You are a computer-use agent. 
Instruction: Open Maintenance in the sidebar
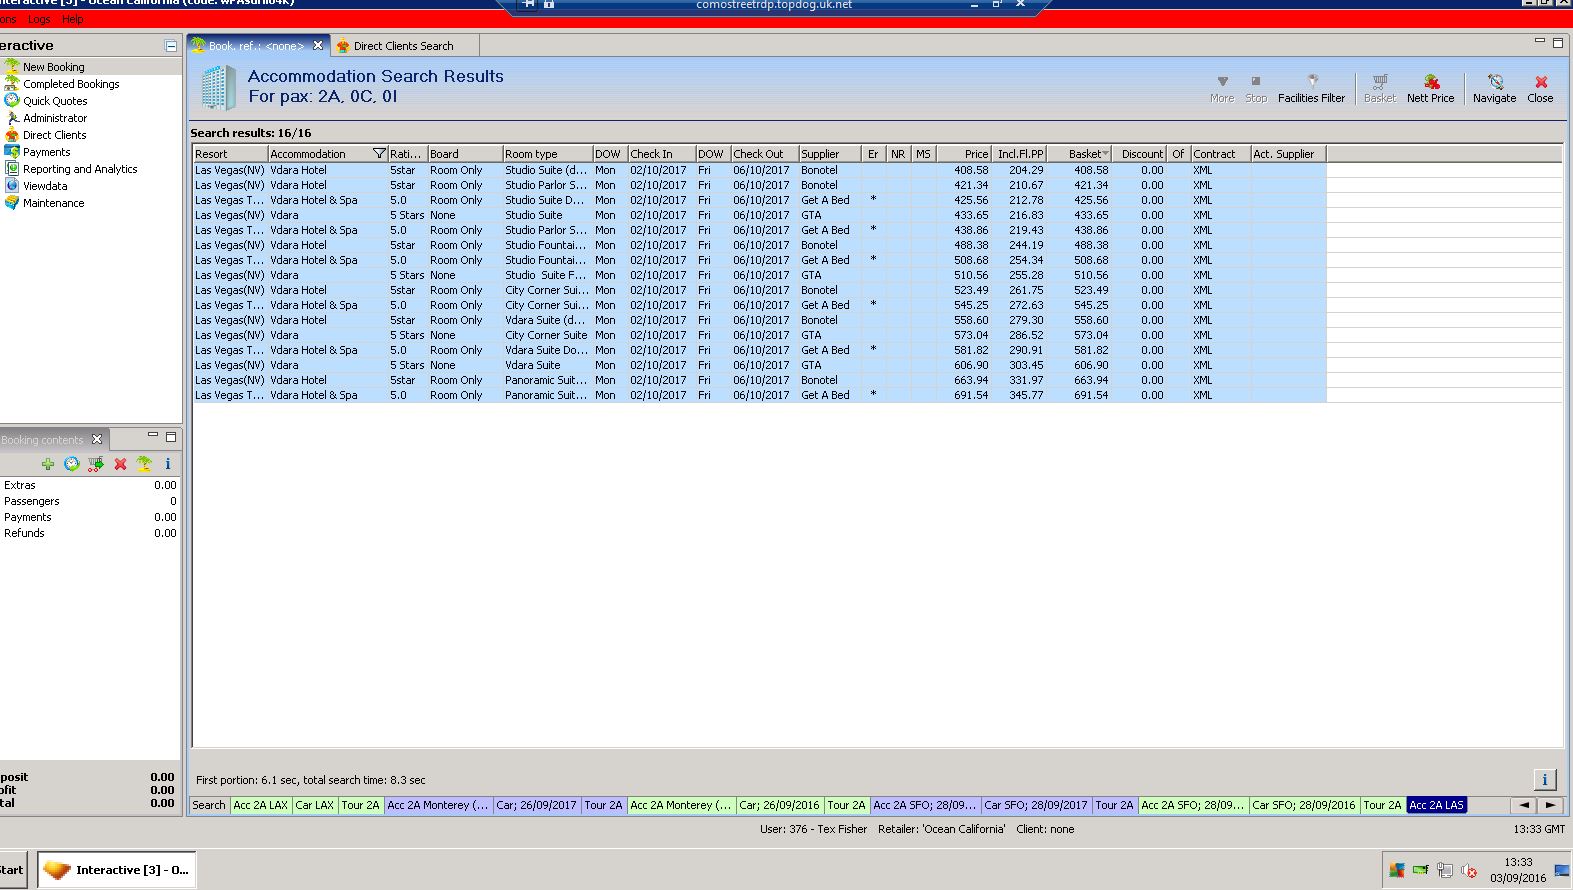tap(53, 203)
